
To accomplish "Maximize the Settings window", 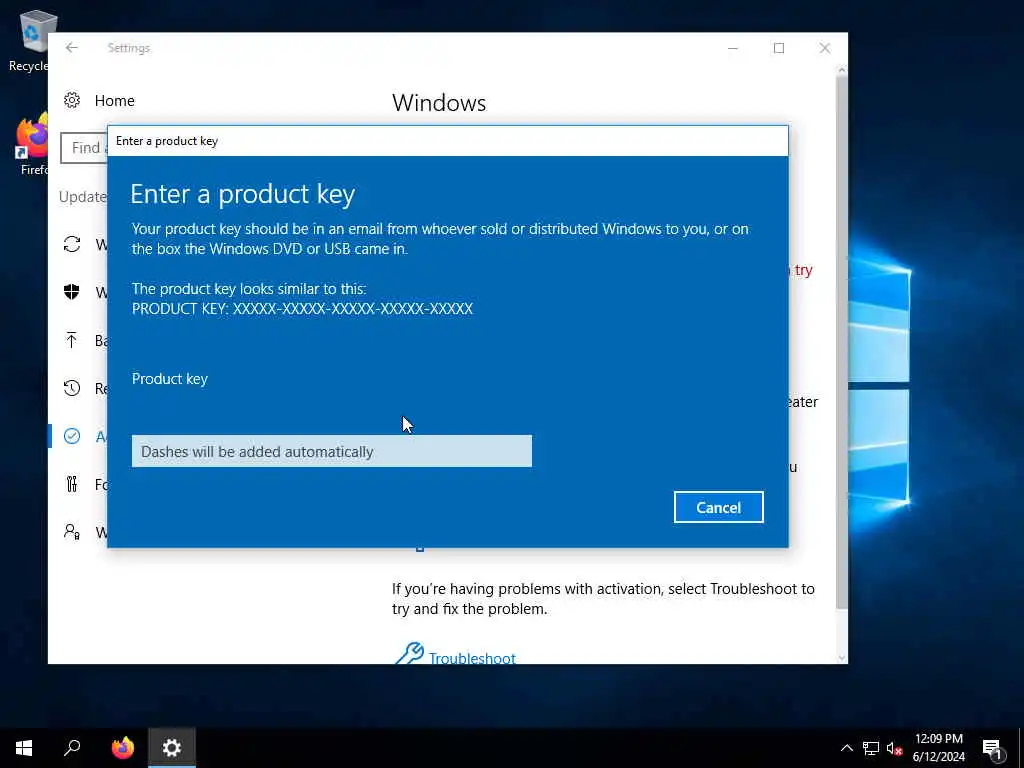I will click(778, 48).
